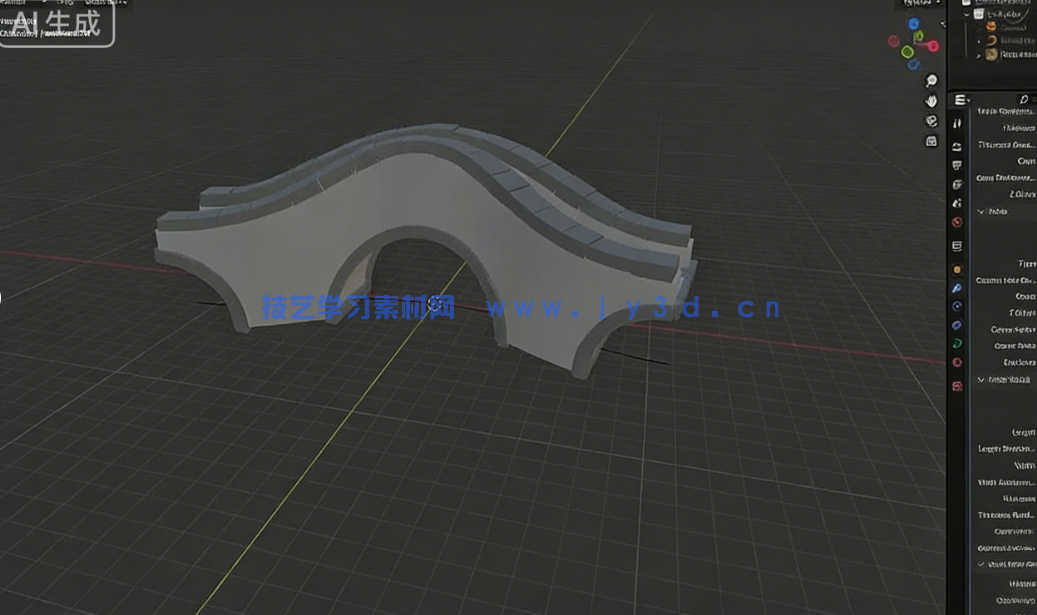Screen dimensions: 1037x615
Task: Expand the collection arrow in the Outliner
Action: 965,13
